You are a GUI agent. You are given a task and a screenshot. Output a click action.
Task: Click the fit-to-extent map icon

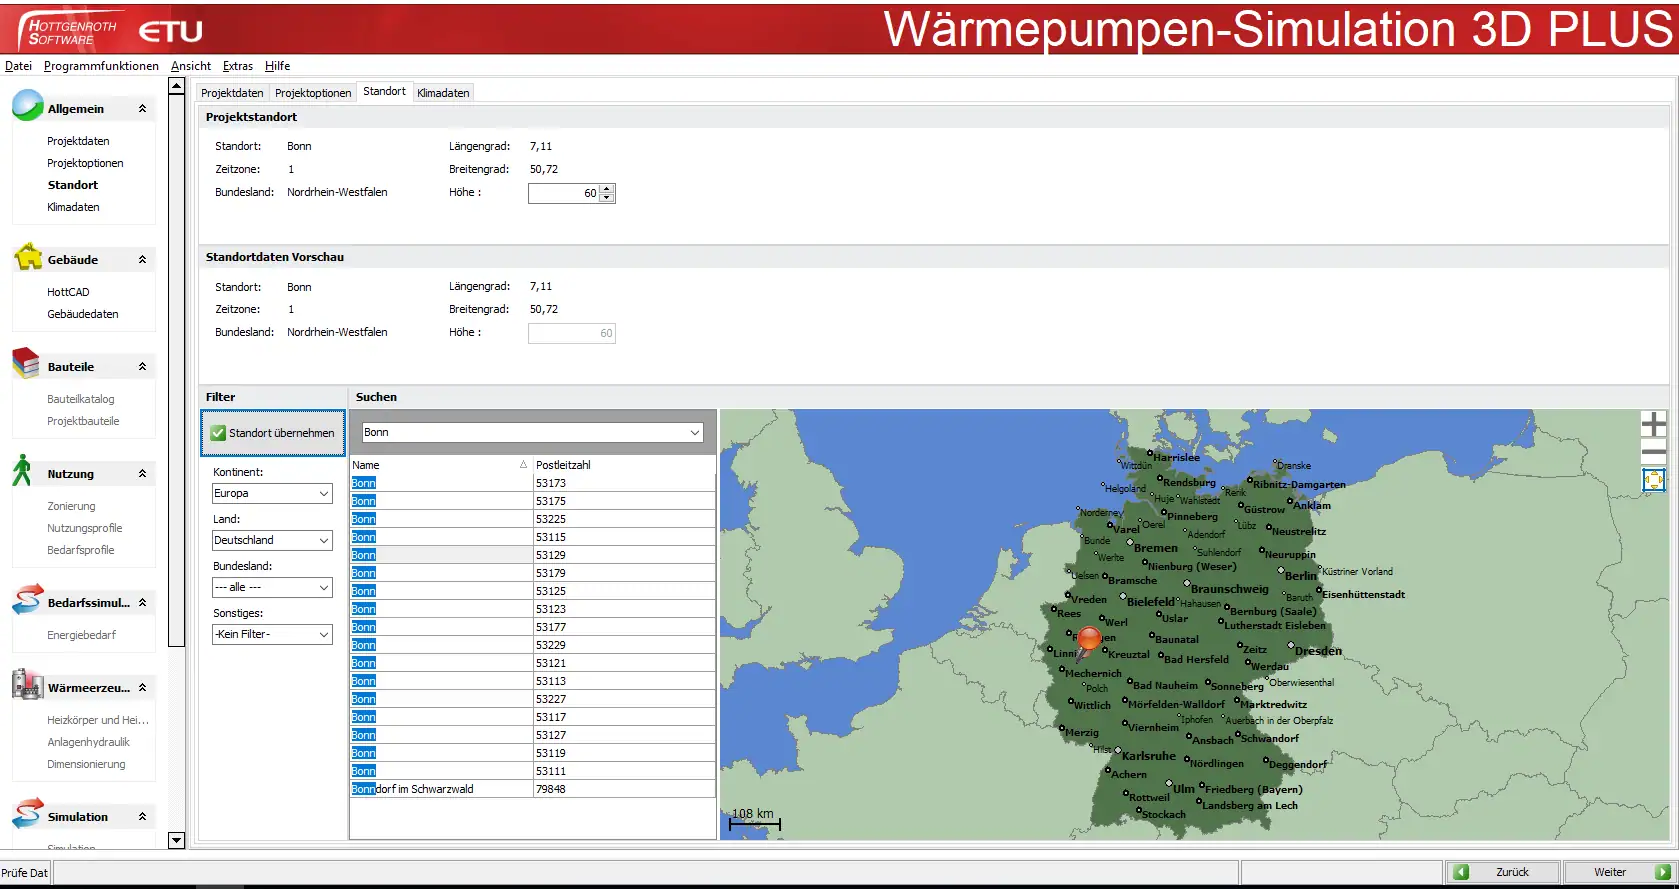click(x=1653, y=481)
